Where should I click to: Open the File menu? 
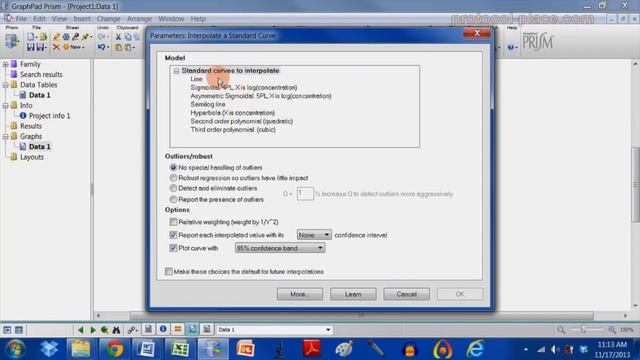coord(21,19)
